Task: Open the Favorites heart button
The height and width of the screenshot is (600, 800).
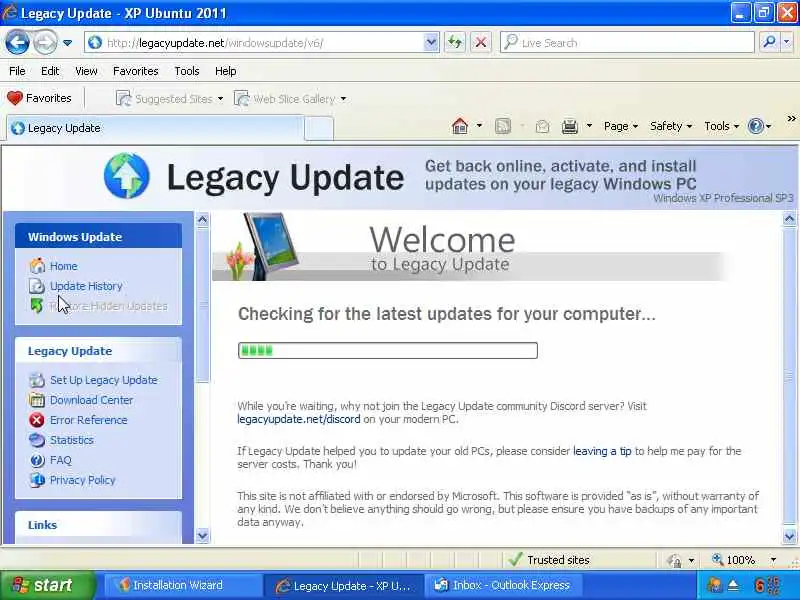Action: click(39, 98)
